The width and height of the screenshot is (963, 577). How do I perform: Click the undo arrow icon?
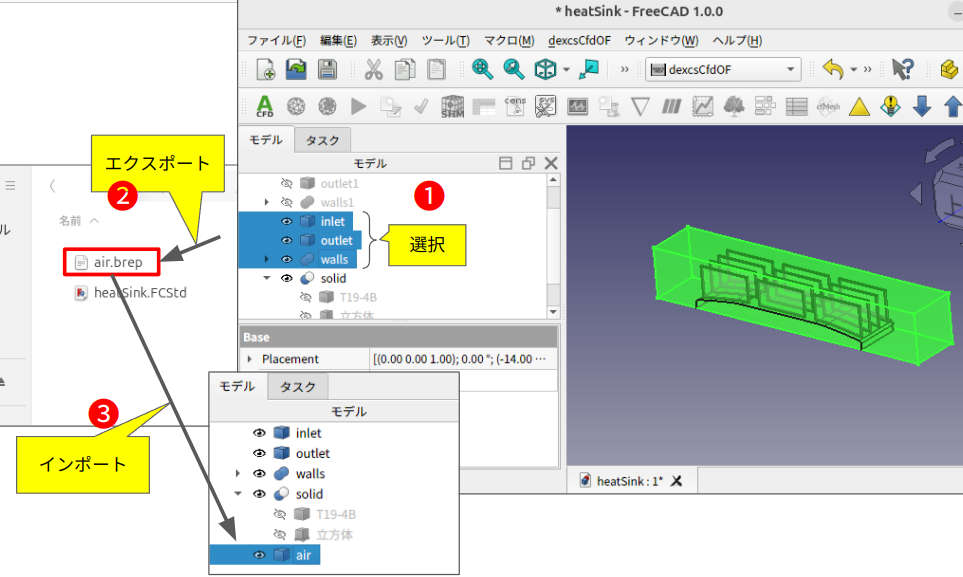click(832, 69)
